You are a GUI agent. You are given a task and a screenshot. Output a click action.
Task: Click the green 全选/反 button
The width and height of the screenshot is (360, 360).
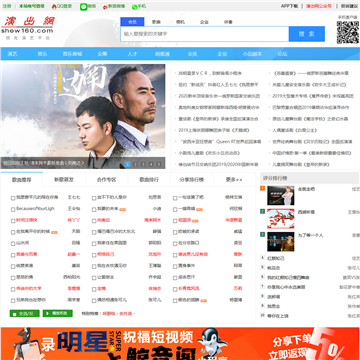pyautogui.click(x=25, y=313)
